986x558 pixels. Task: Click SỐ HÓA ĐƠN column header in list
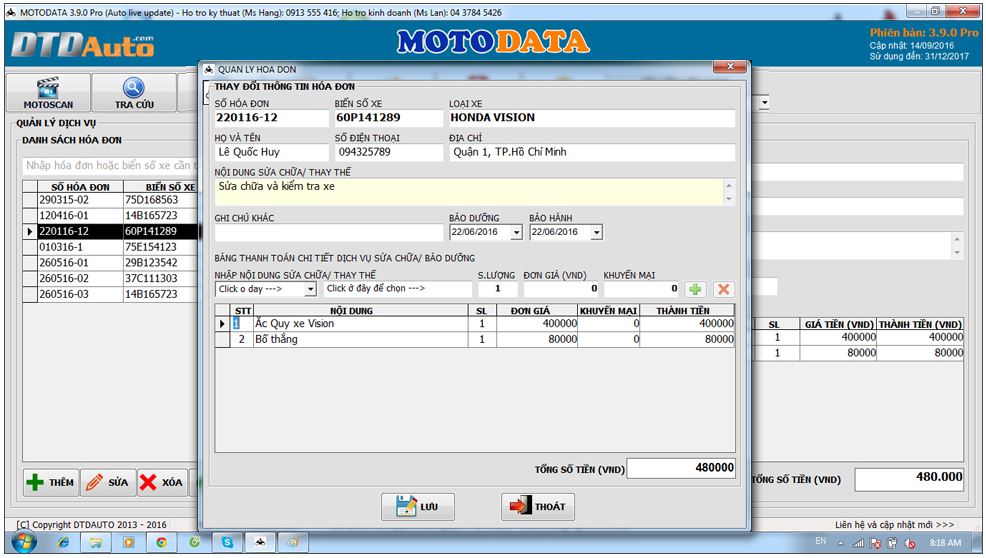click(x=80, y=187)
